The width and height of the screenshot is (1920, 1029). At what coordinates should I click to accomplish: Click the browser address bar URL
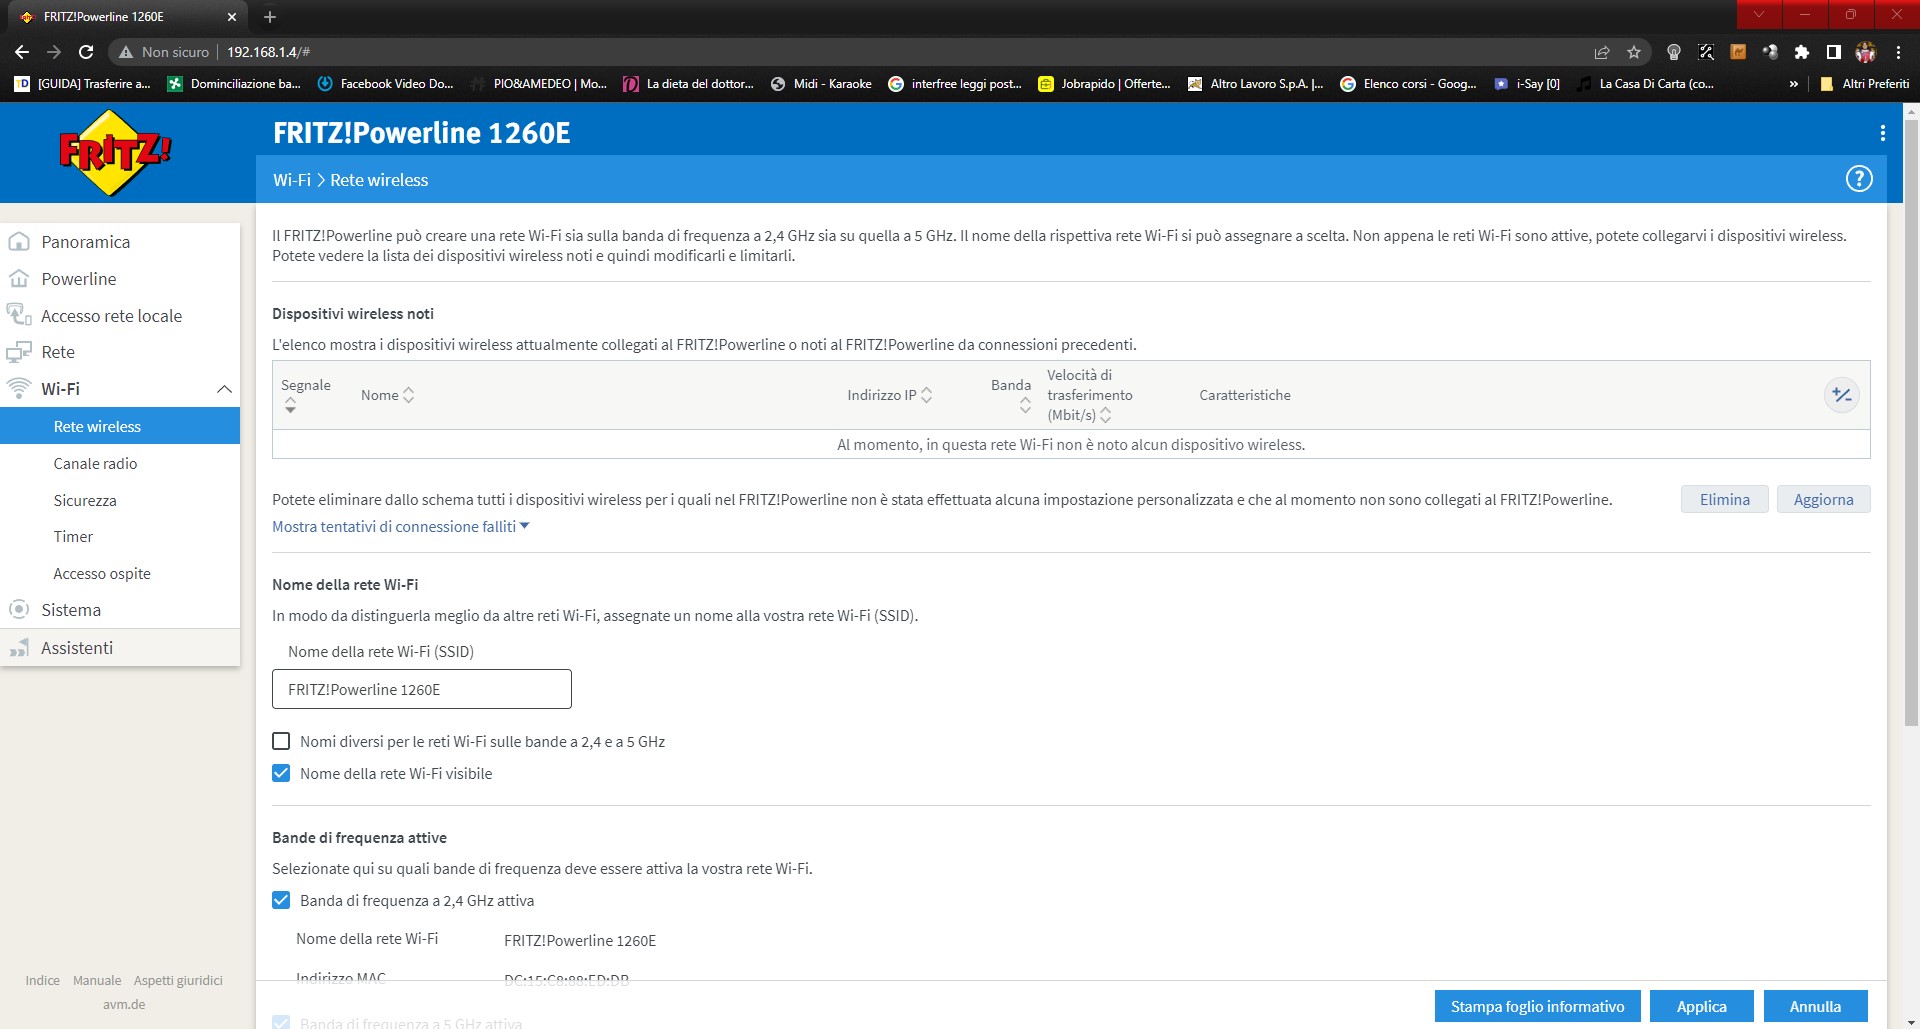268,52
